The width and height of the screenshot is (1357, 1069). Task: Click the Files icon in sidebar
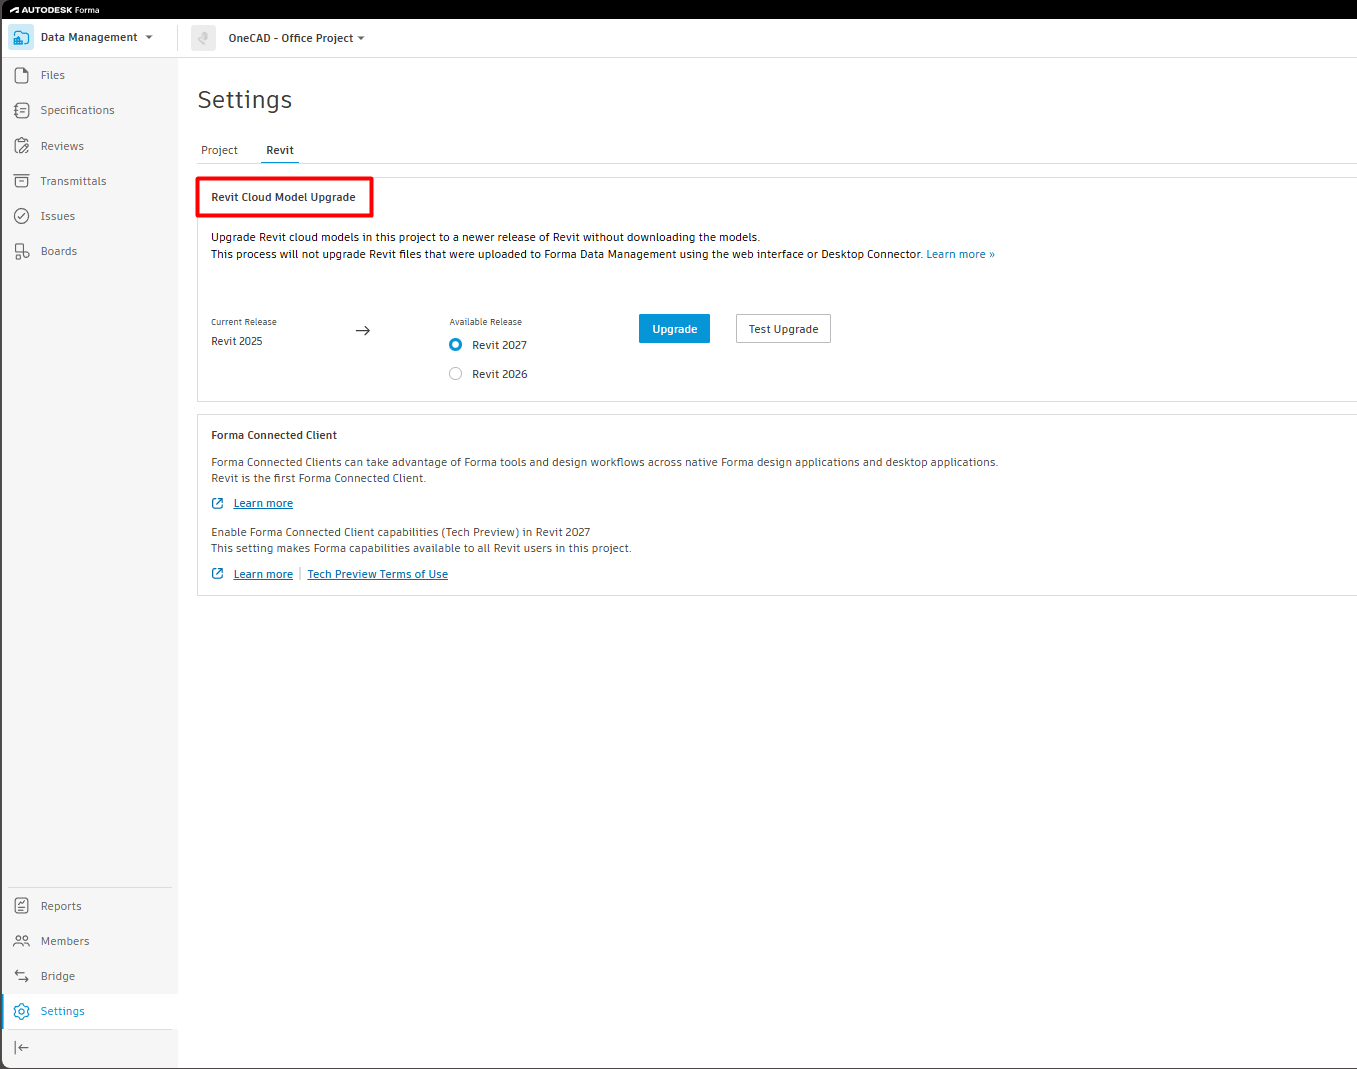pos(21,75)
